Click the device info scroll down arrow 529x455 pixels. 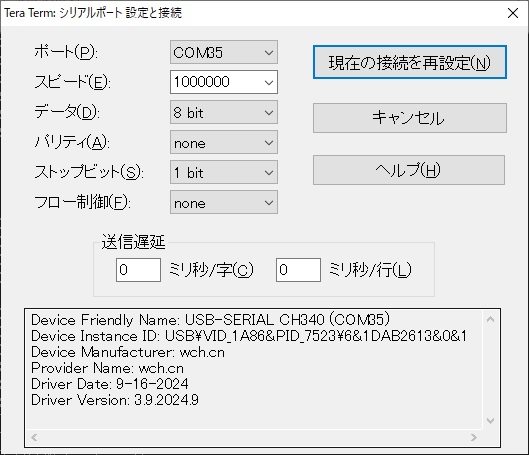click(x=491, y=421)
